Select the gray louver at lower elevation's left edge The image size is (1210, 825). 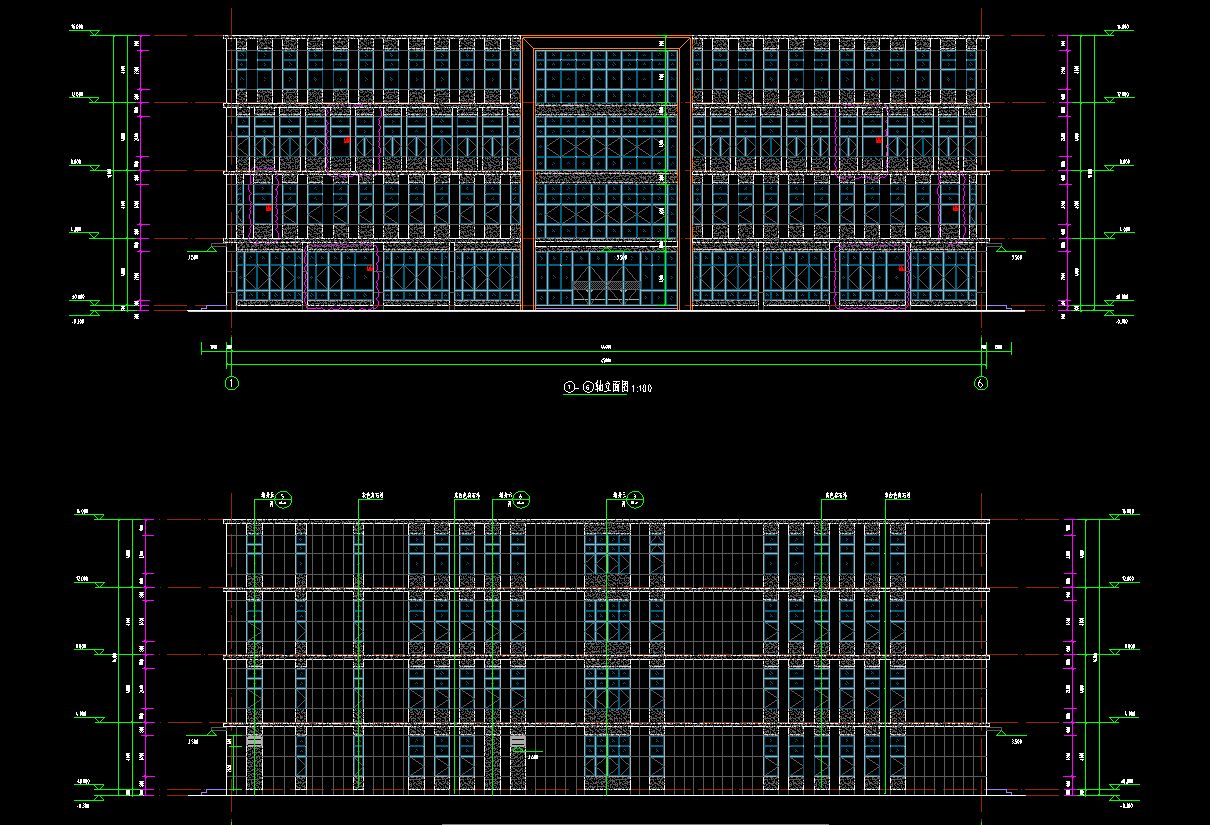tap(255, 741)
